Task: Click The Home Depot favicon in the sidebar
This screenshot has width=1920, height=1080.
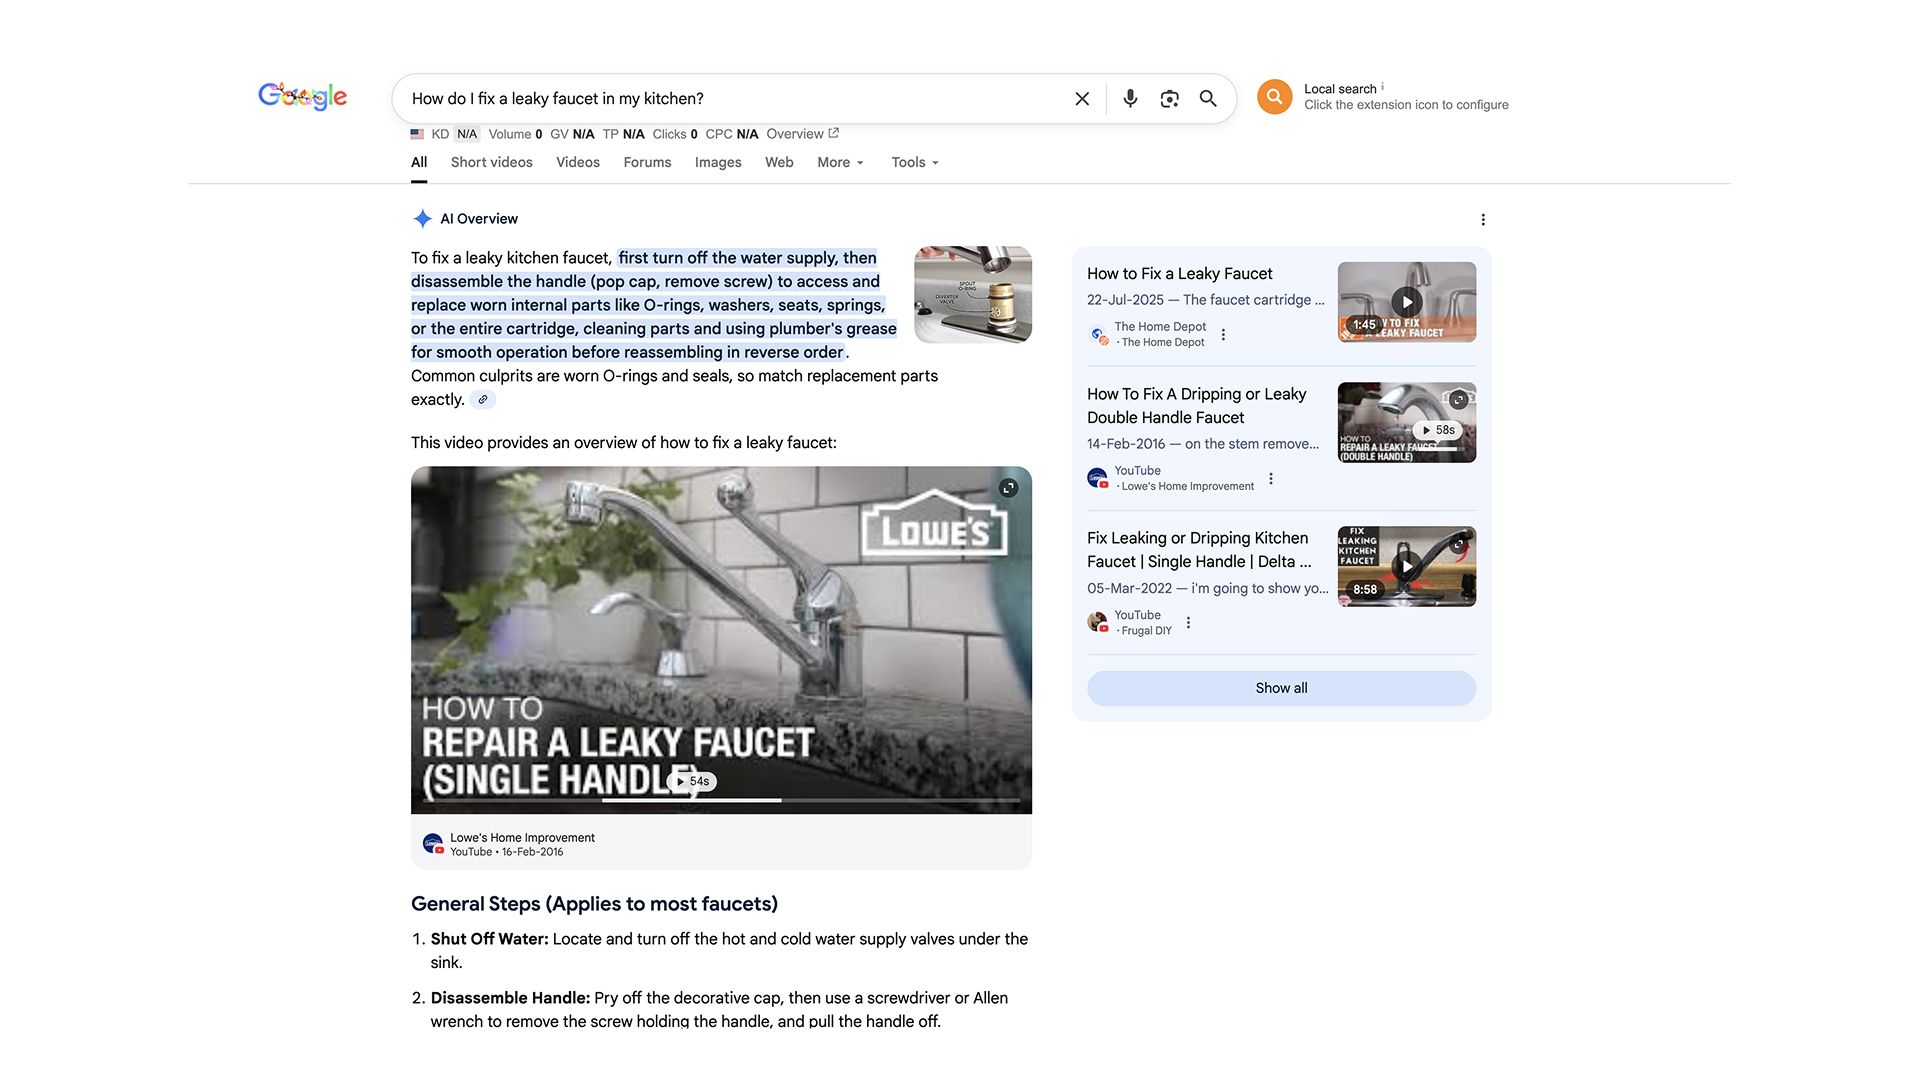Action: click(1097, 333)
